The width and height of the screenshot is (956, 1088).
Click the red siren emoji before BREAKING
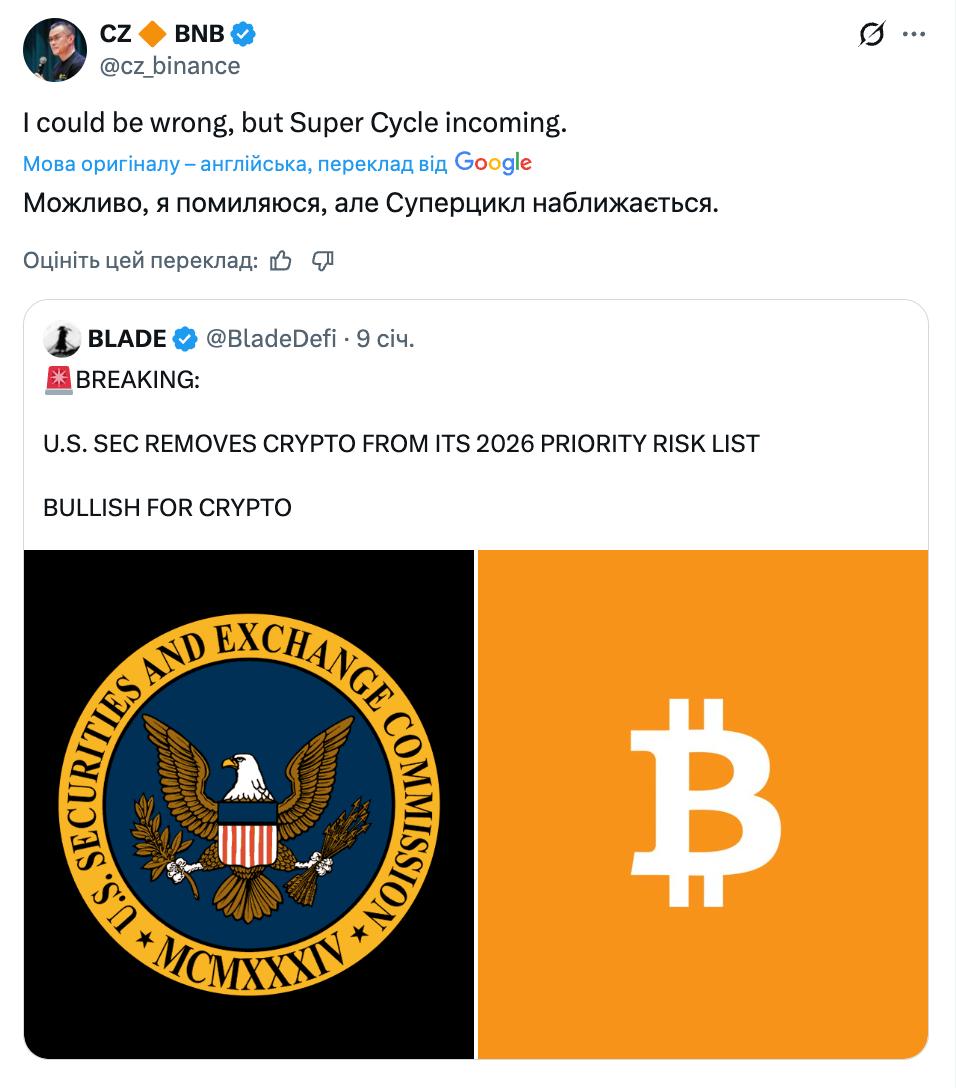point(59,381)
